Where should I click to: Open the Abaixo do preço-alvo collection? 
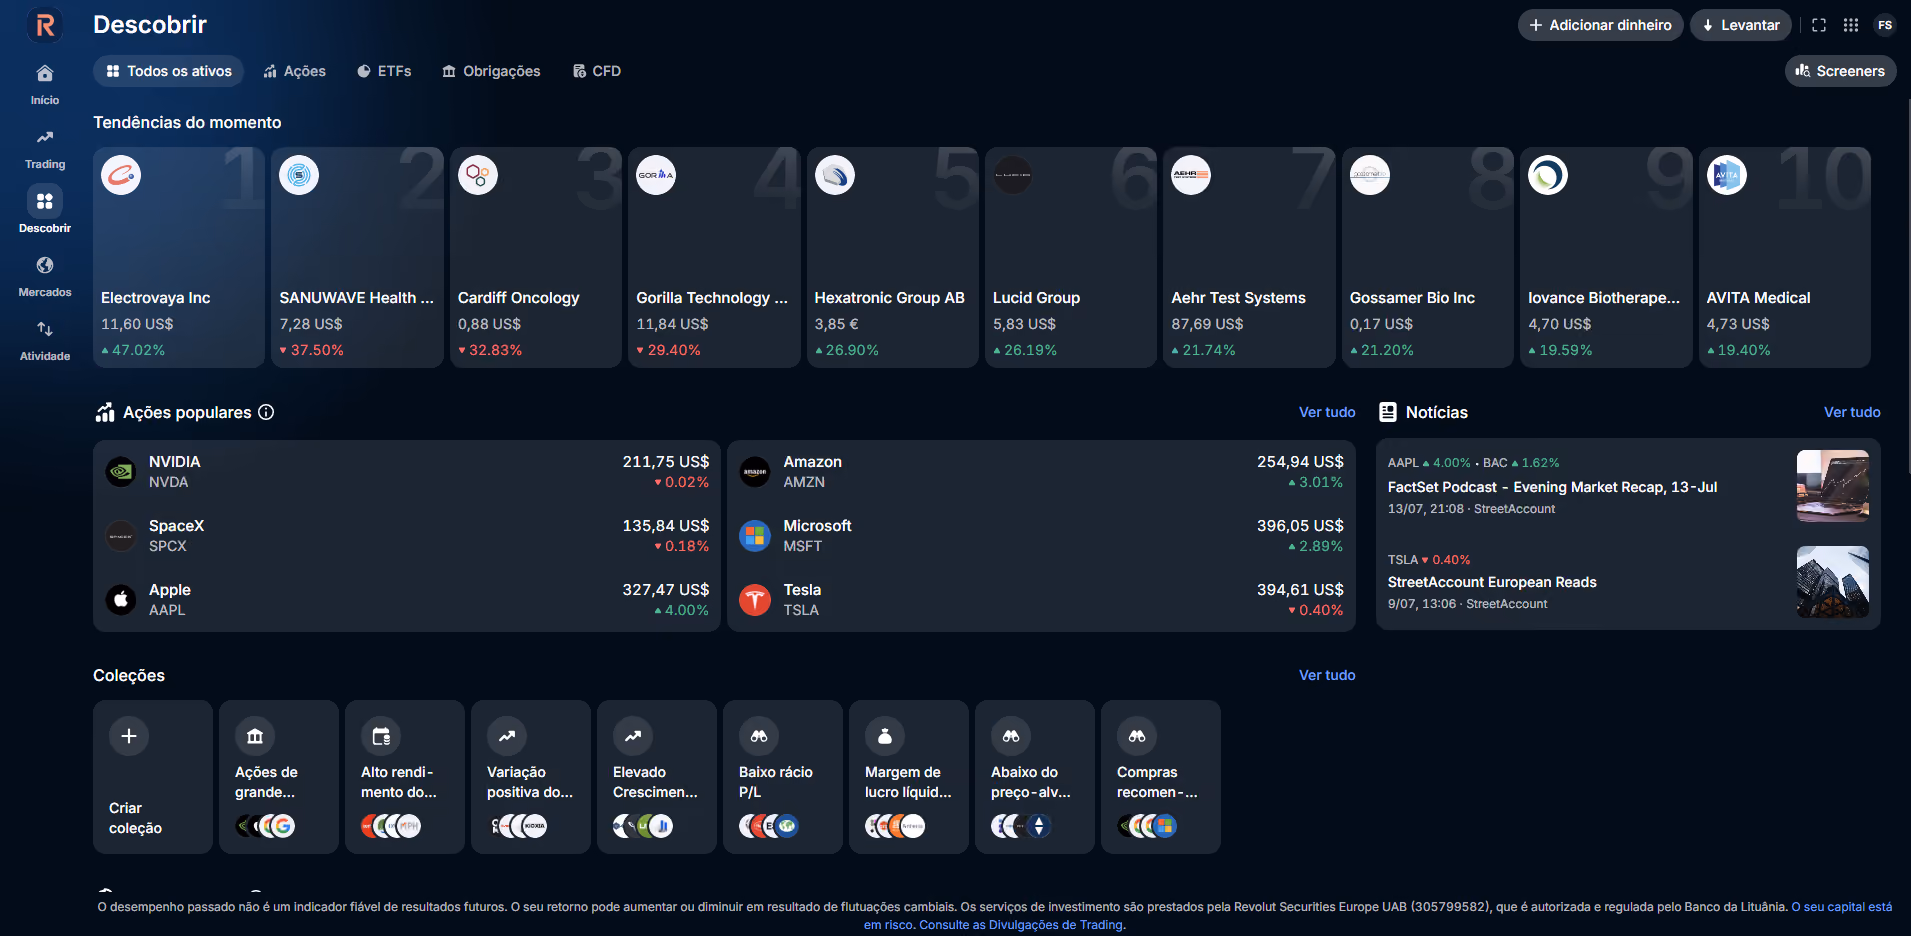point(1035,777)
